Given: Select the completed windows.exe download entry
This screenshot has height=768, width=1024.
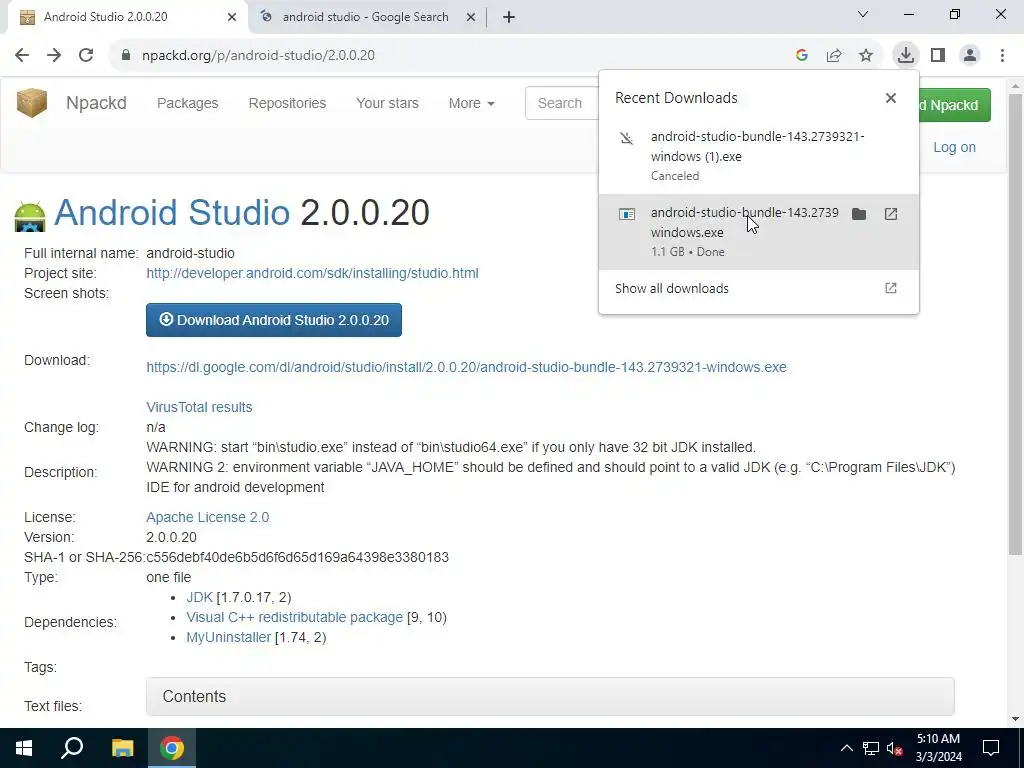Looking at the screenshot, I should pyautogui.click(x=758, y=232).
